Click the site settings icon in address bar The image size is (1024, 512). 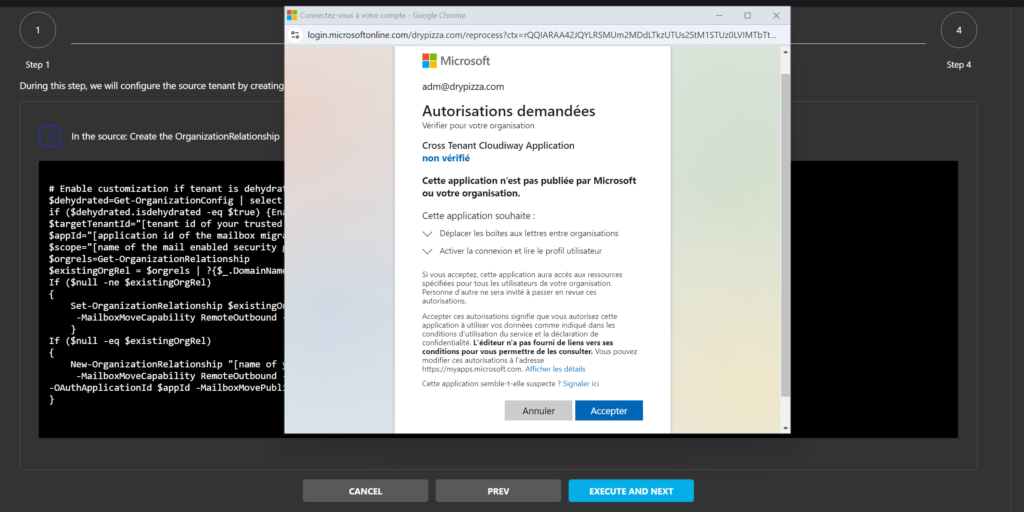coord(295,35)
